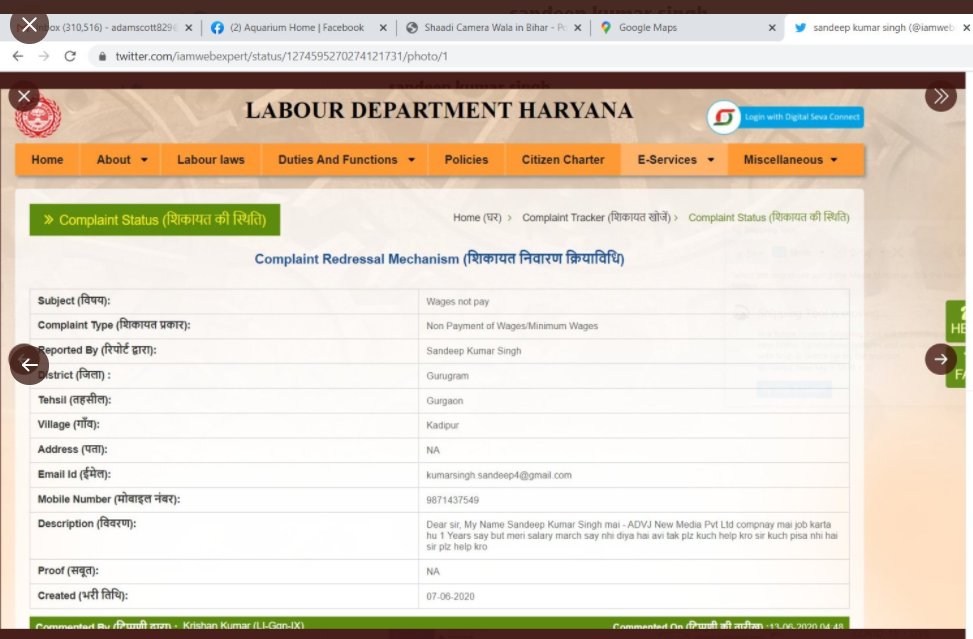This screenshot has height=639, width=973.
Task: Select the 'Gurugram' district value
Action: point(447,375)
